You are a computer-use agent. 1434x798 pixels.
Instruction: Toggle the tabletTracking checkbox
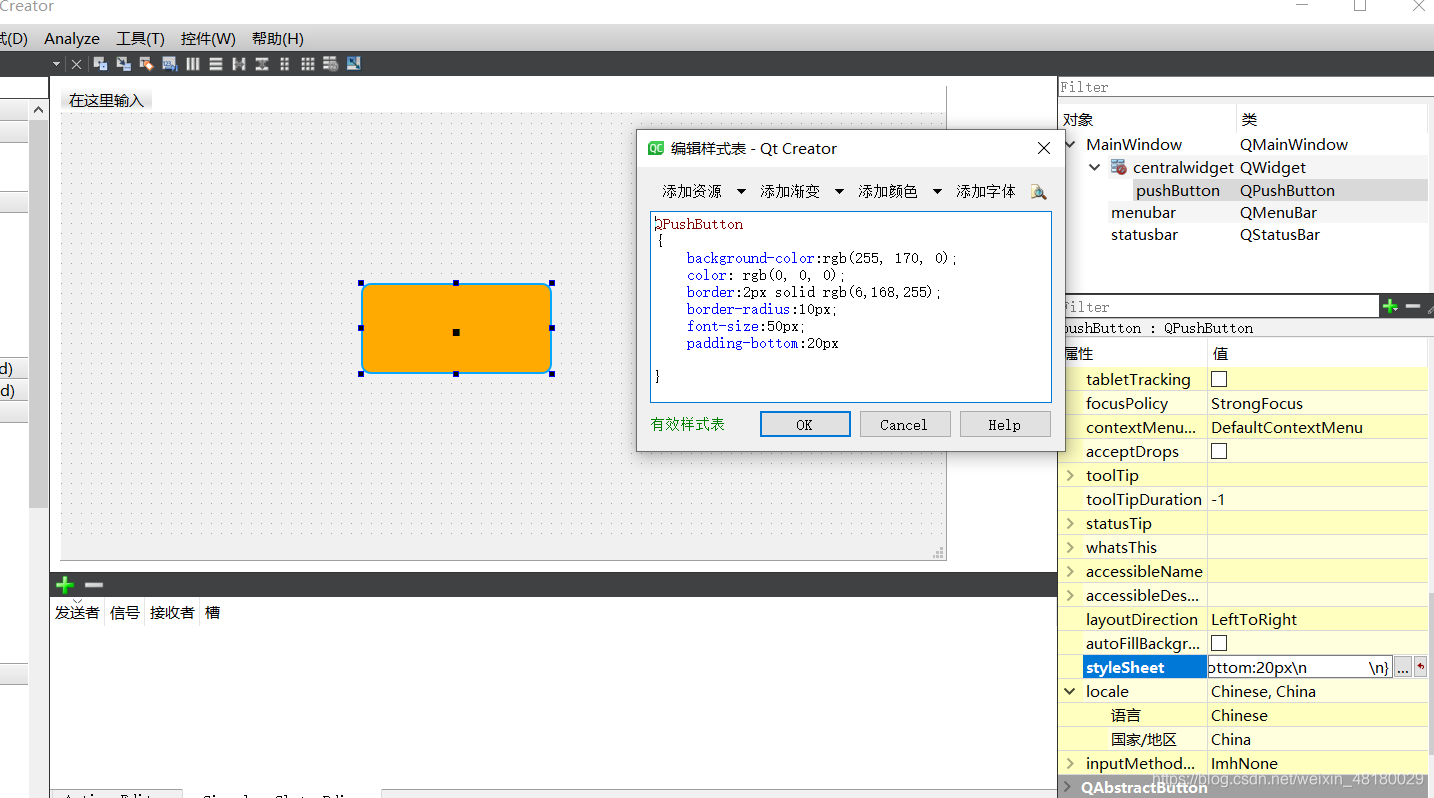pos(1219,379)
